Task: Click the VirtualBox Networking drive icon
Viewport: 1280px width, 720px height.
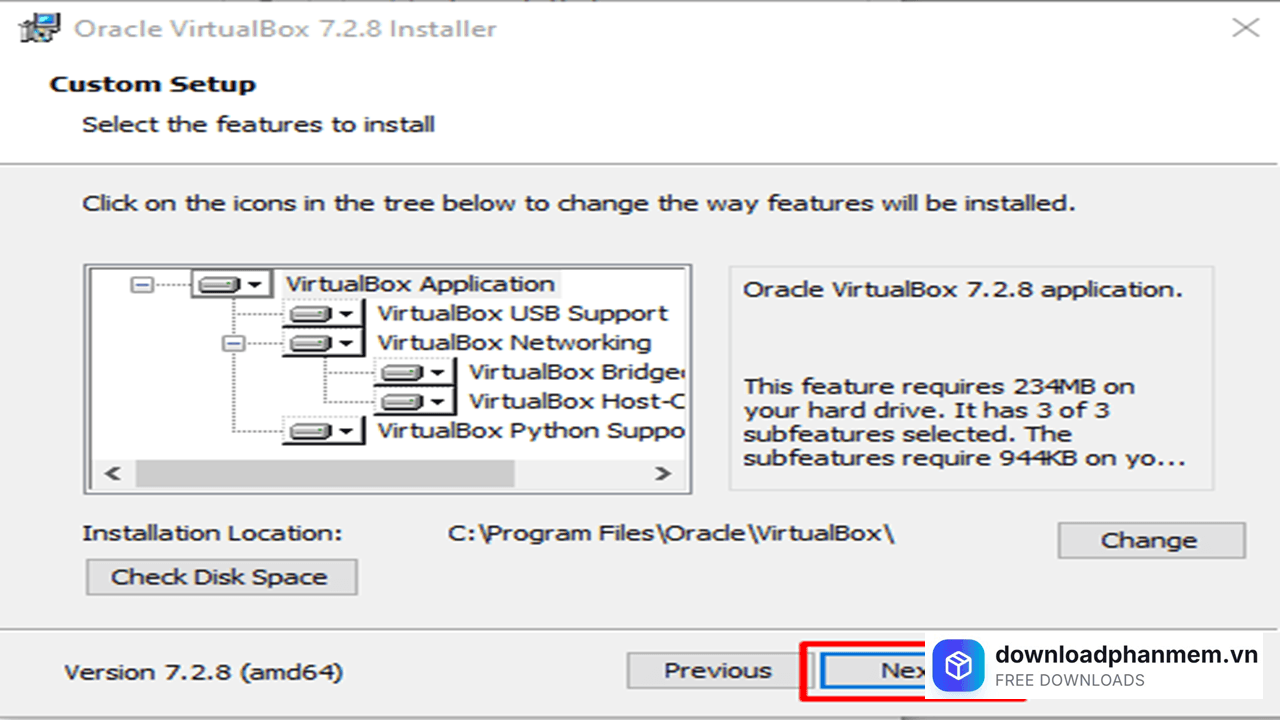Action: pyautogui.click(x=321, y=343)
